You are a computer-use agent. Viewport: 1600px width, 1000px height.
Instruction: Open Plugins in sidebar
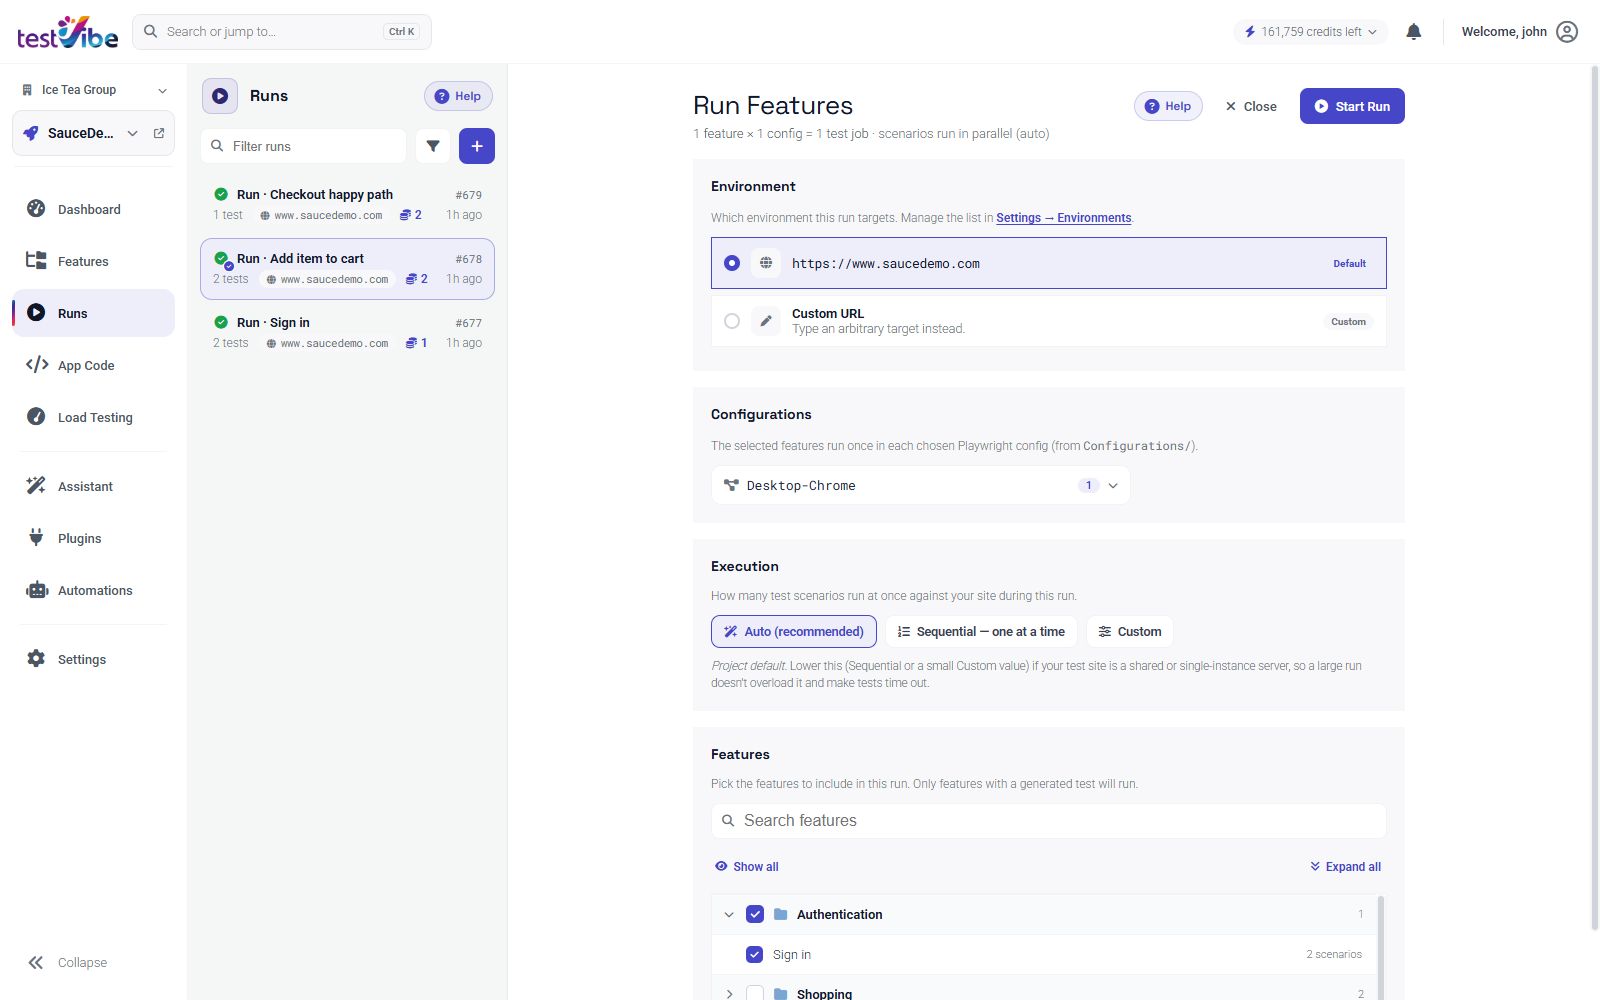click(94, 538)
